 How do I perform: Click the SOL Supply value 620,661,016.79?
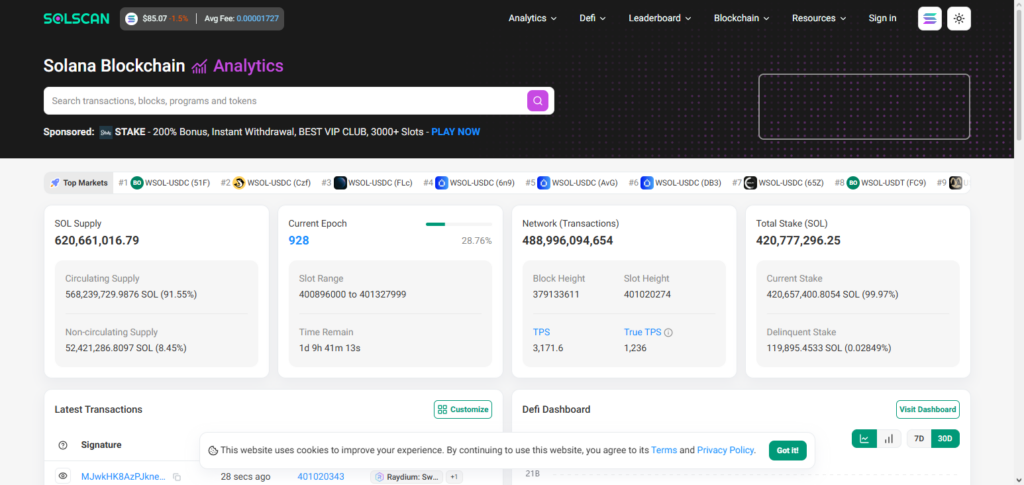97,240
